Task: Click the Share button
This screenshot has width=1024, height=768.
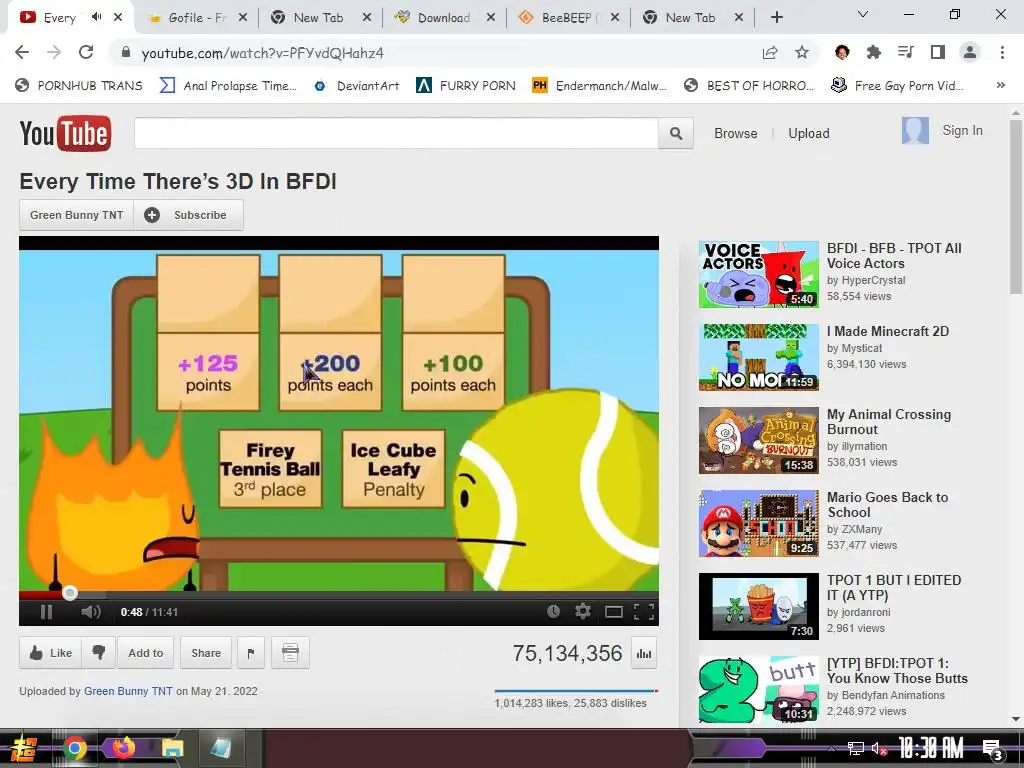Action: [206, 652]
